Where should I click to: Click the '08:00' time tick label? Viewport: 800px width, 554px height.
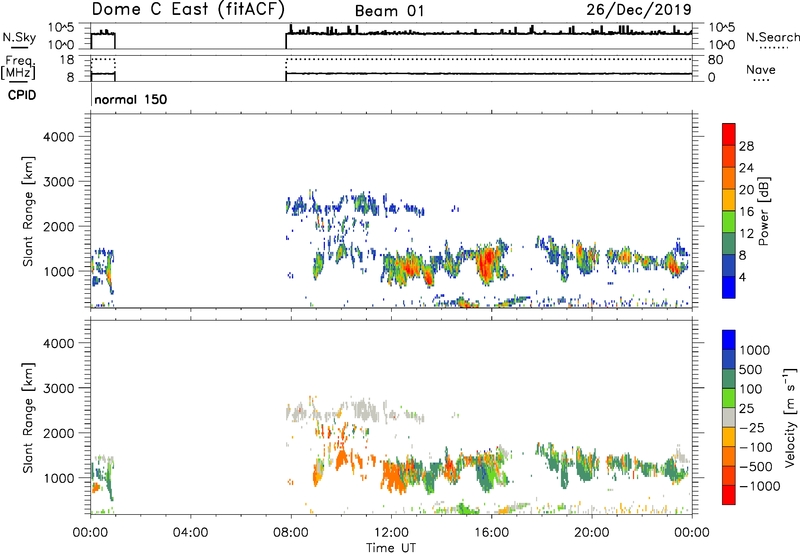click(291, 533)
